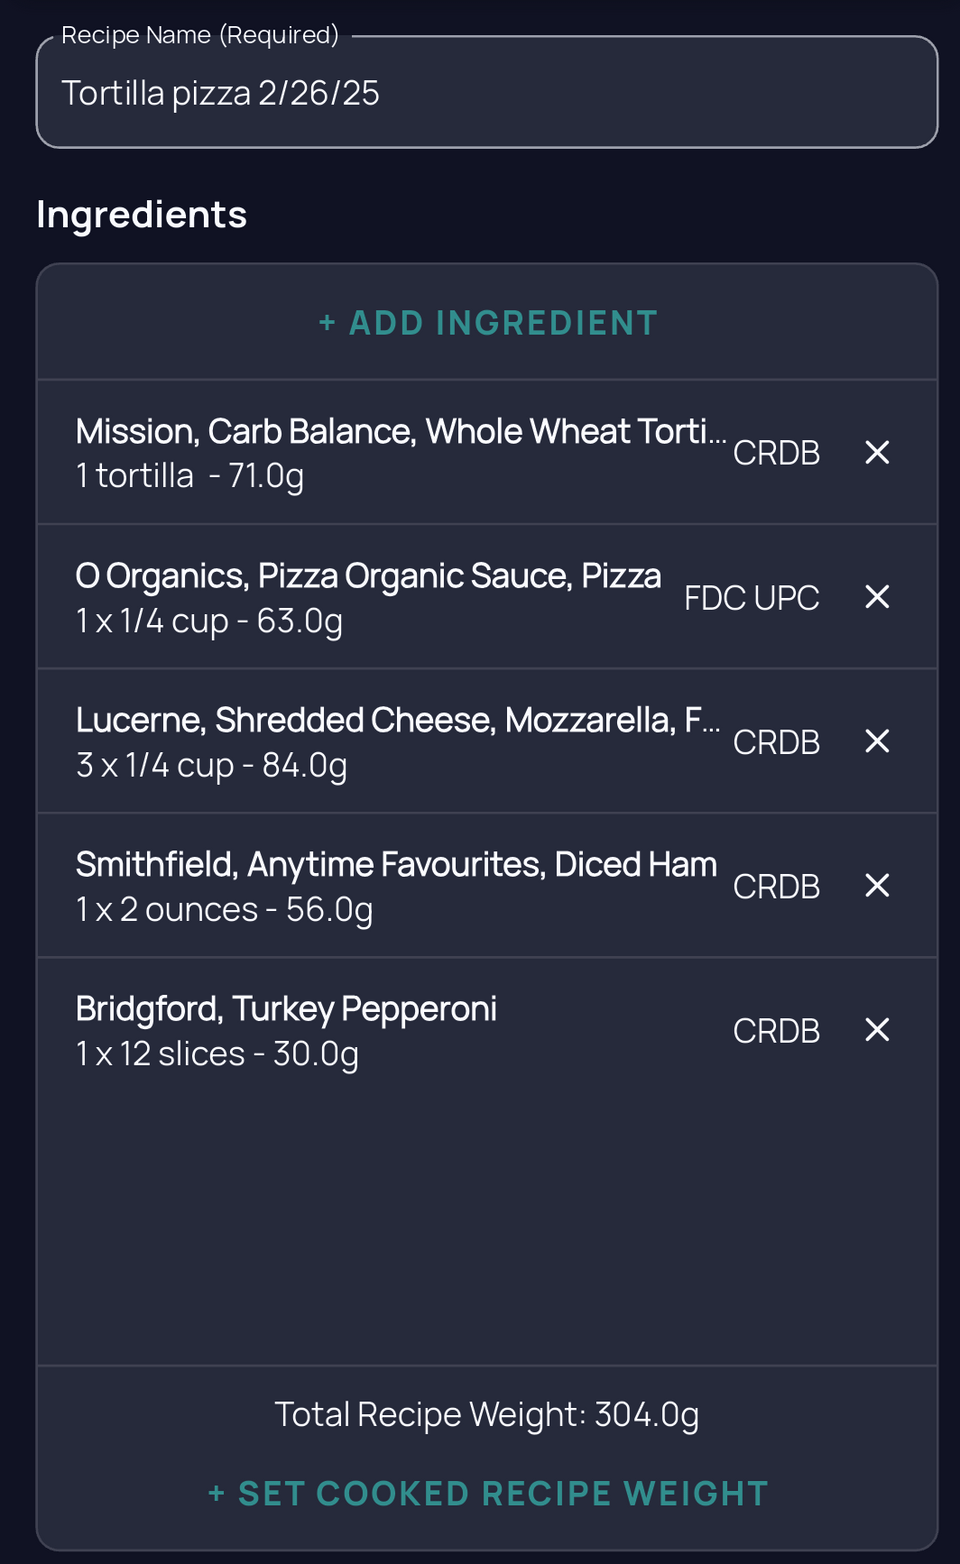This screenshot has width=960, height=1564.
Task: Remove Lucerne shredded mozzarella from recipe
Action: tap(877, 741)
